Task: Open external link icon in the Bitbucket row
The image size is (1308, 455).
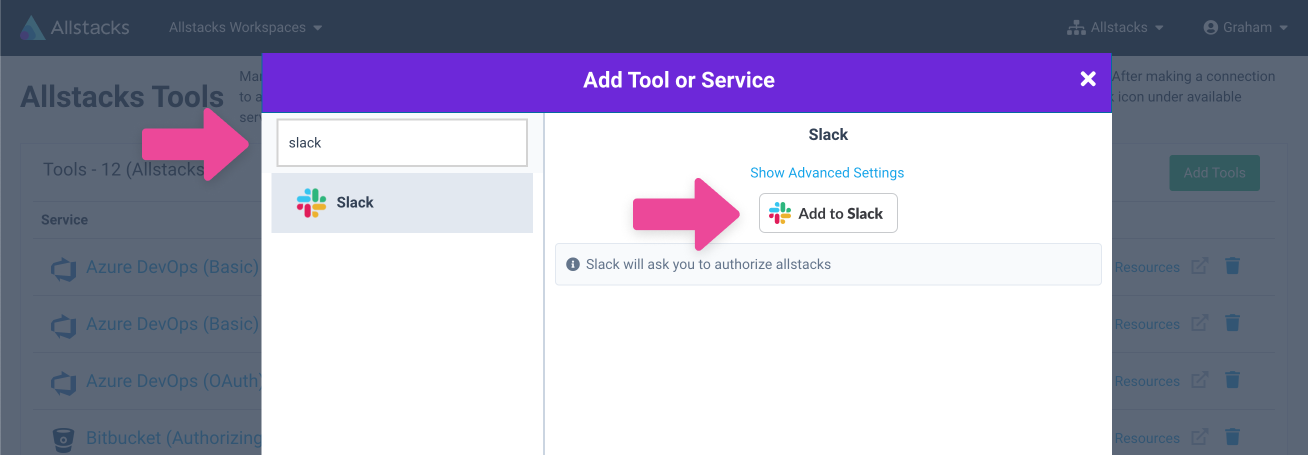Action: (1200, 438)
